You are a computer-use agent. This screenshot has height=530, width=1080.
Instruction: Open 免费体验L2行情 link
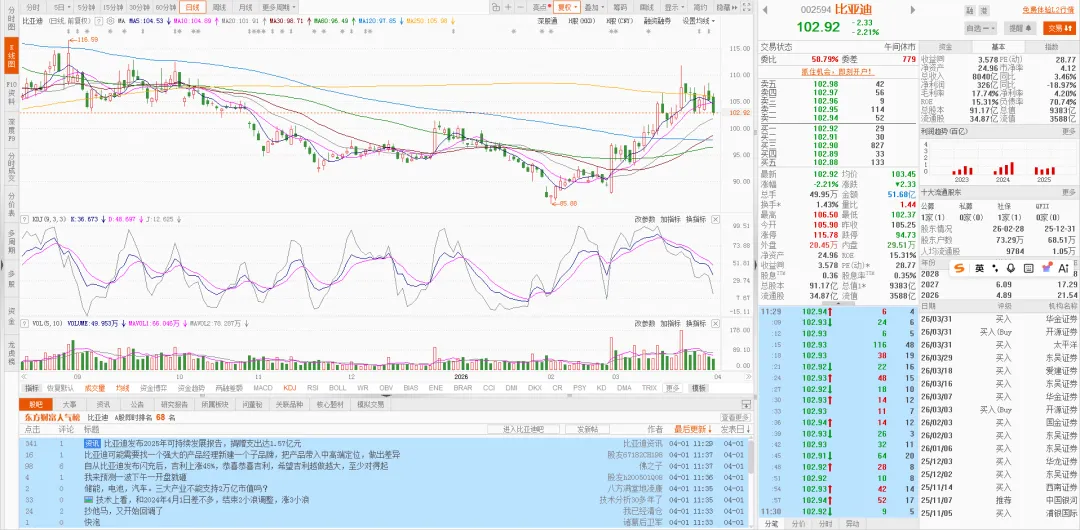click(1048, 10)
